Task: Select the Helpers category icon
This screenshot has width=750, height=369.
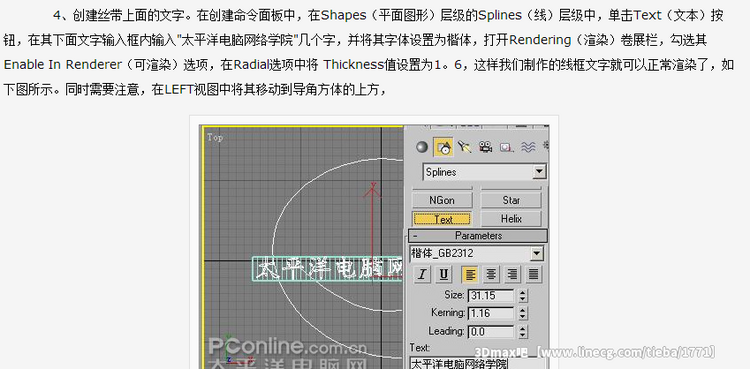Action: pos(506,147)
